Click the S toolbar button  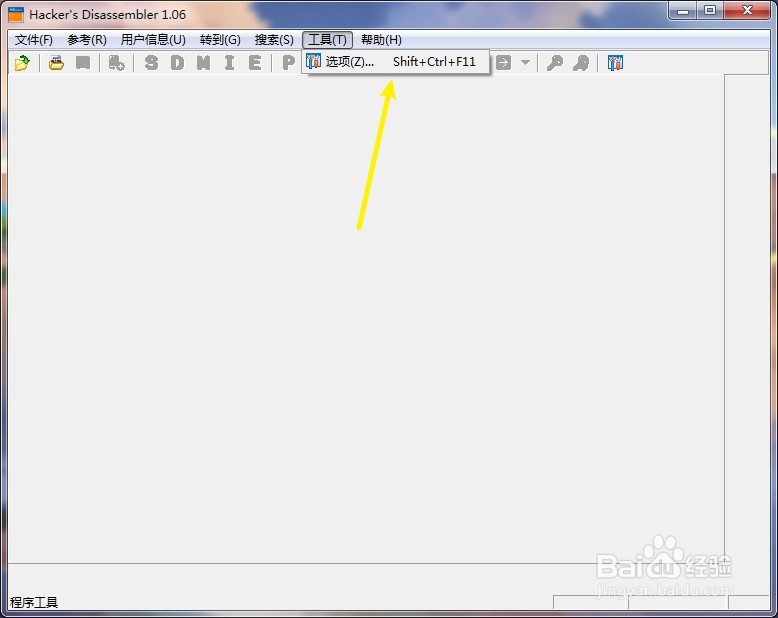tap(151, 63)
